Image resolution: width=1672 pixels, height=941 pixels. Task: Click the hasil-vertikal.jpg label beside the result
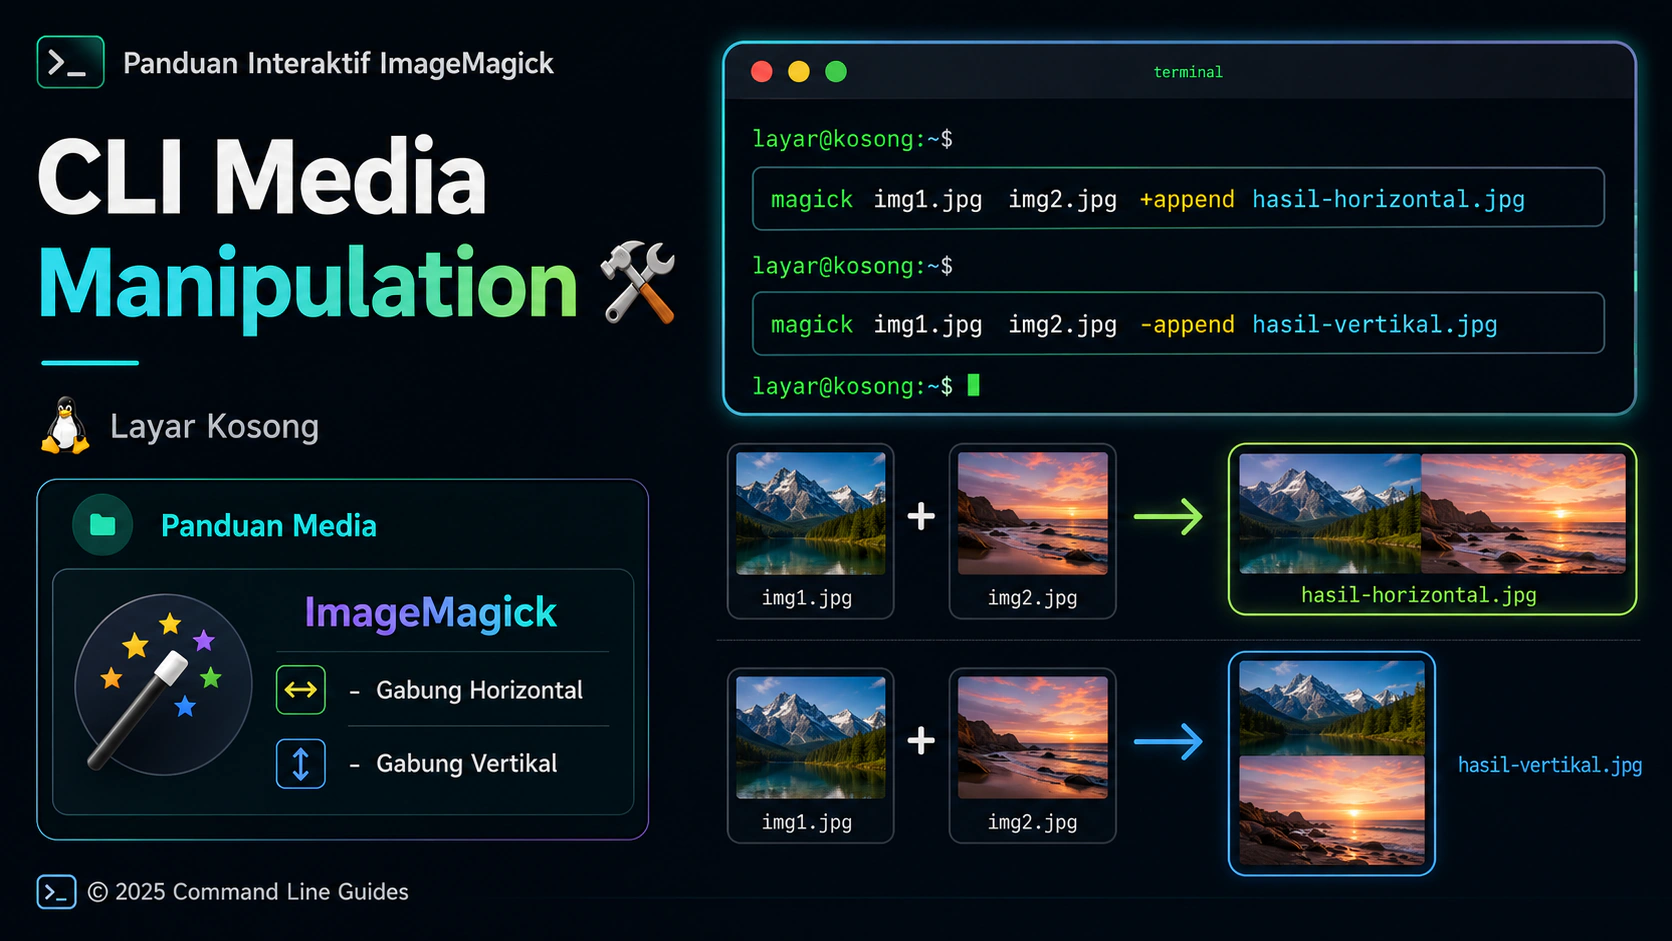click(1550, 765)
